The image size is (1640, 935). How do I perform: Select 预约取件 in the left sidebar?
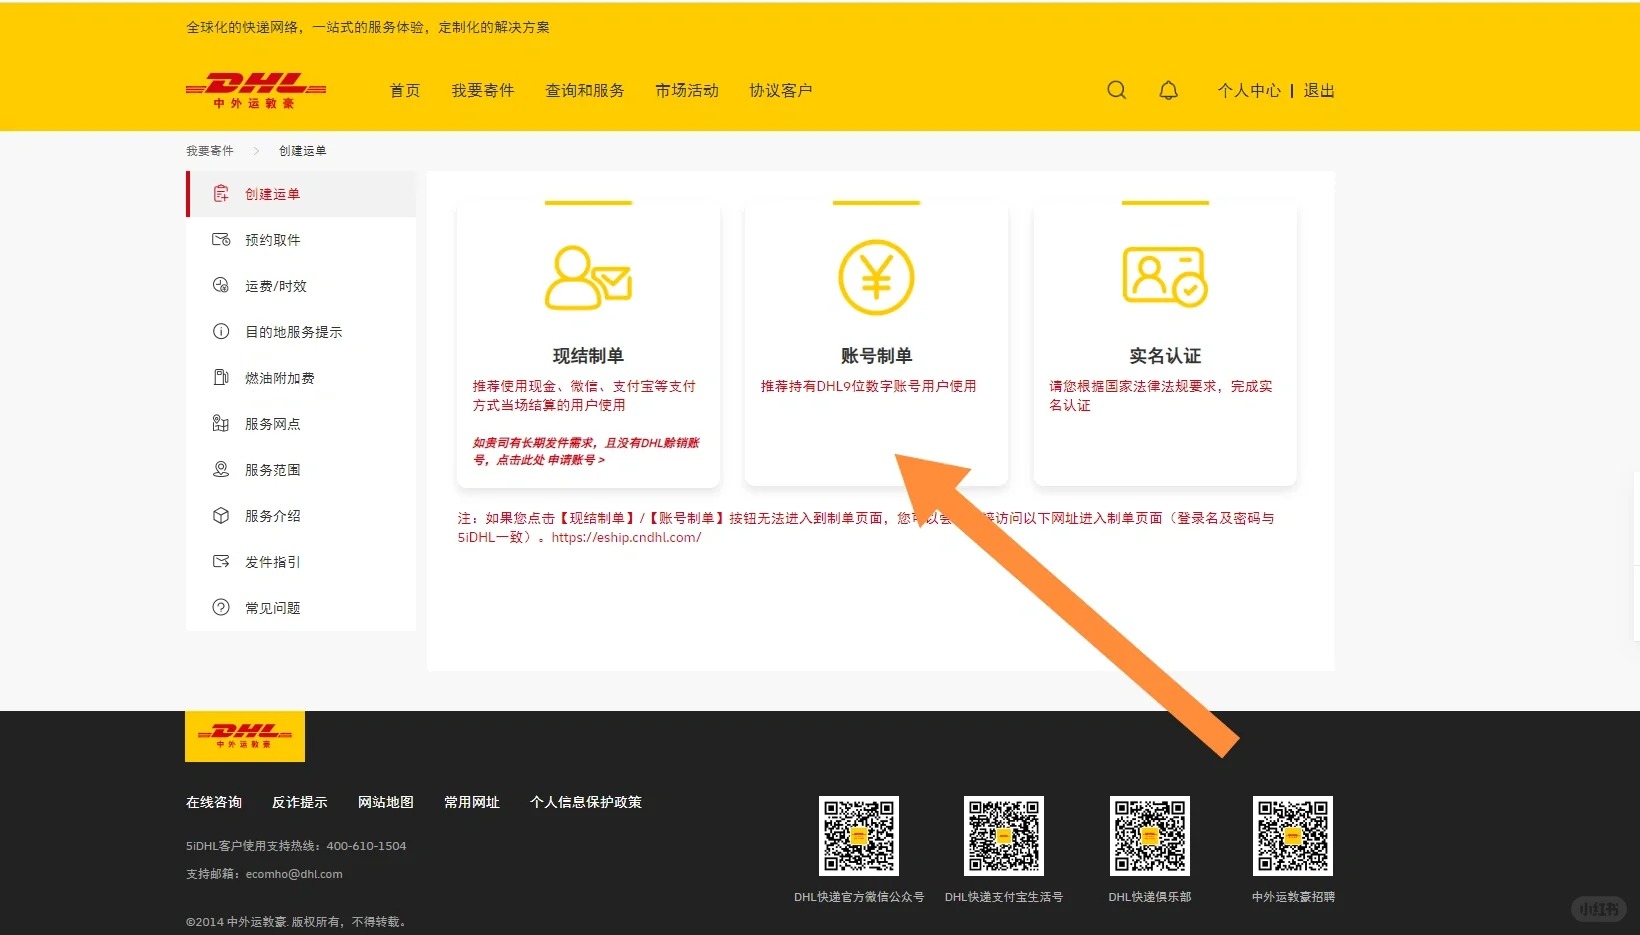[272, 240]
